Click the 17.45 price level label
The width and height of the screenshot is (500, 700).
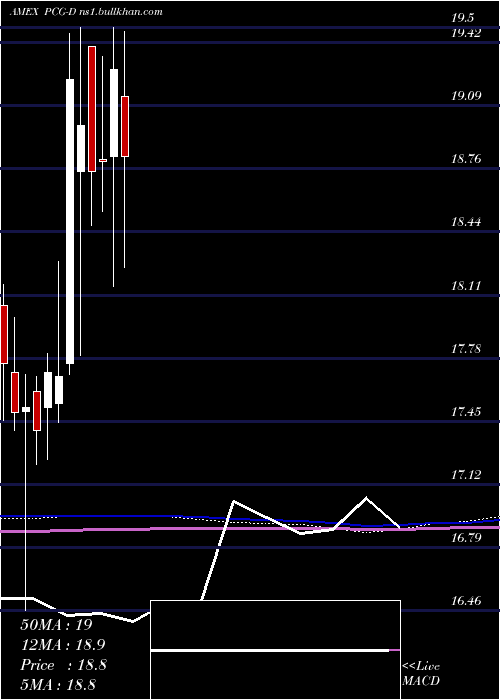point(467,411)
